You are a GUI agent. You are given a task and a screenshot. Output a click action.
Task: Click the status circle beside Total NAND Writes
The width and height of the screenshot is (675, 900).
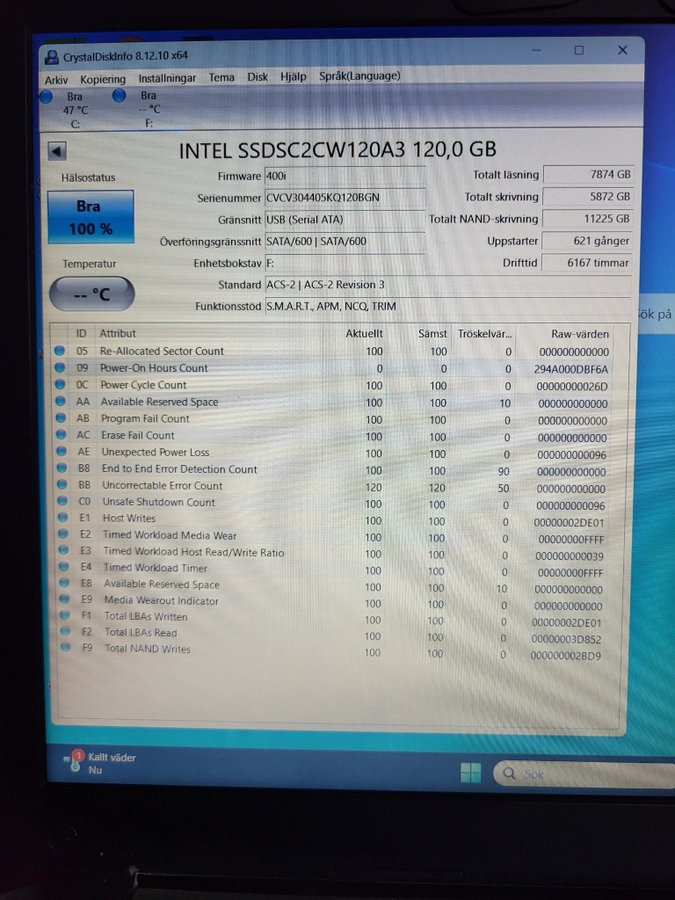66,649
